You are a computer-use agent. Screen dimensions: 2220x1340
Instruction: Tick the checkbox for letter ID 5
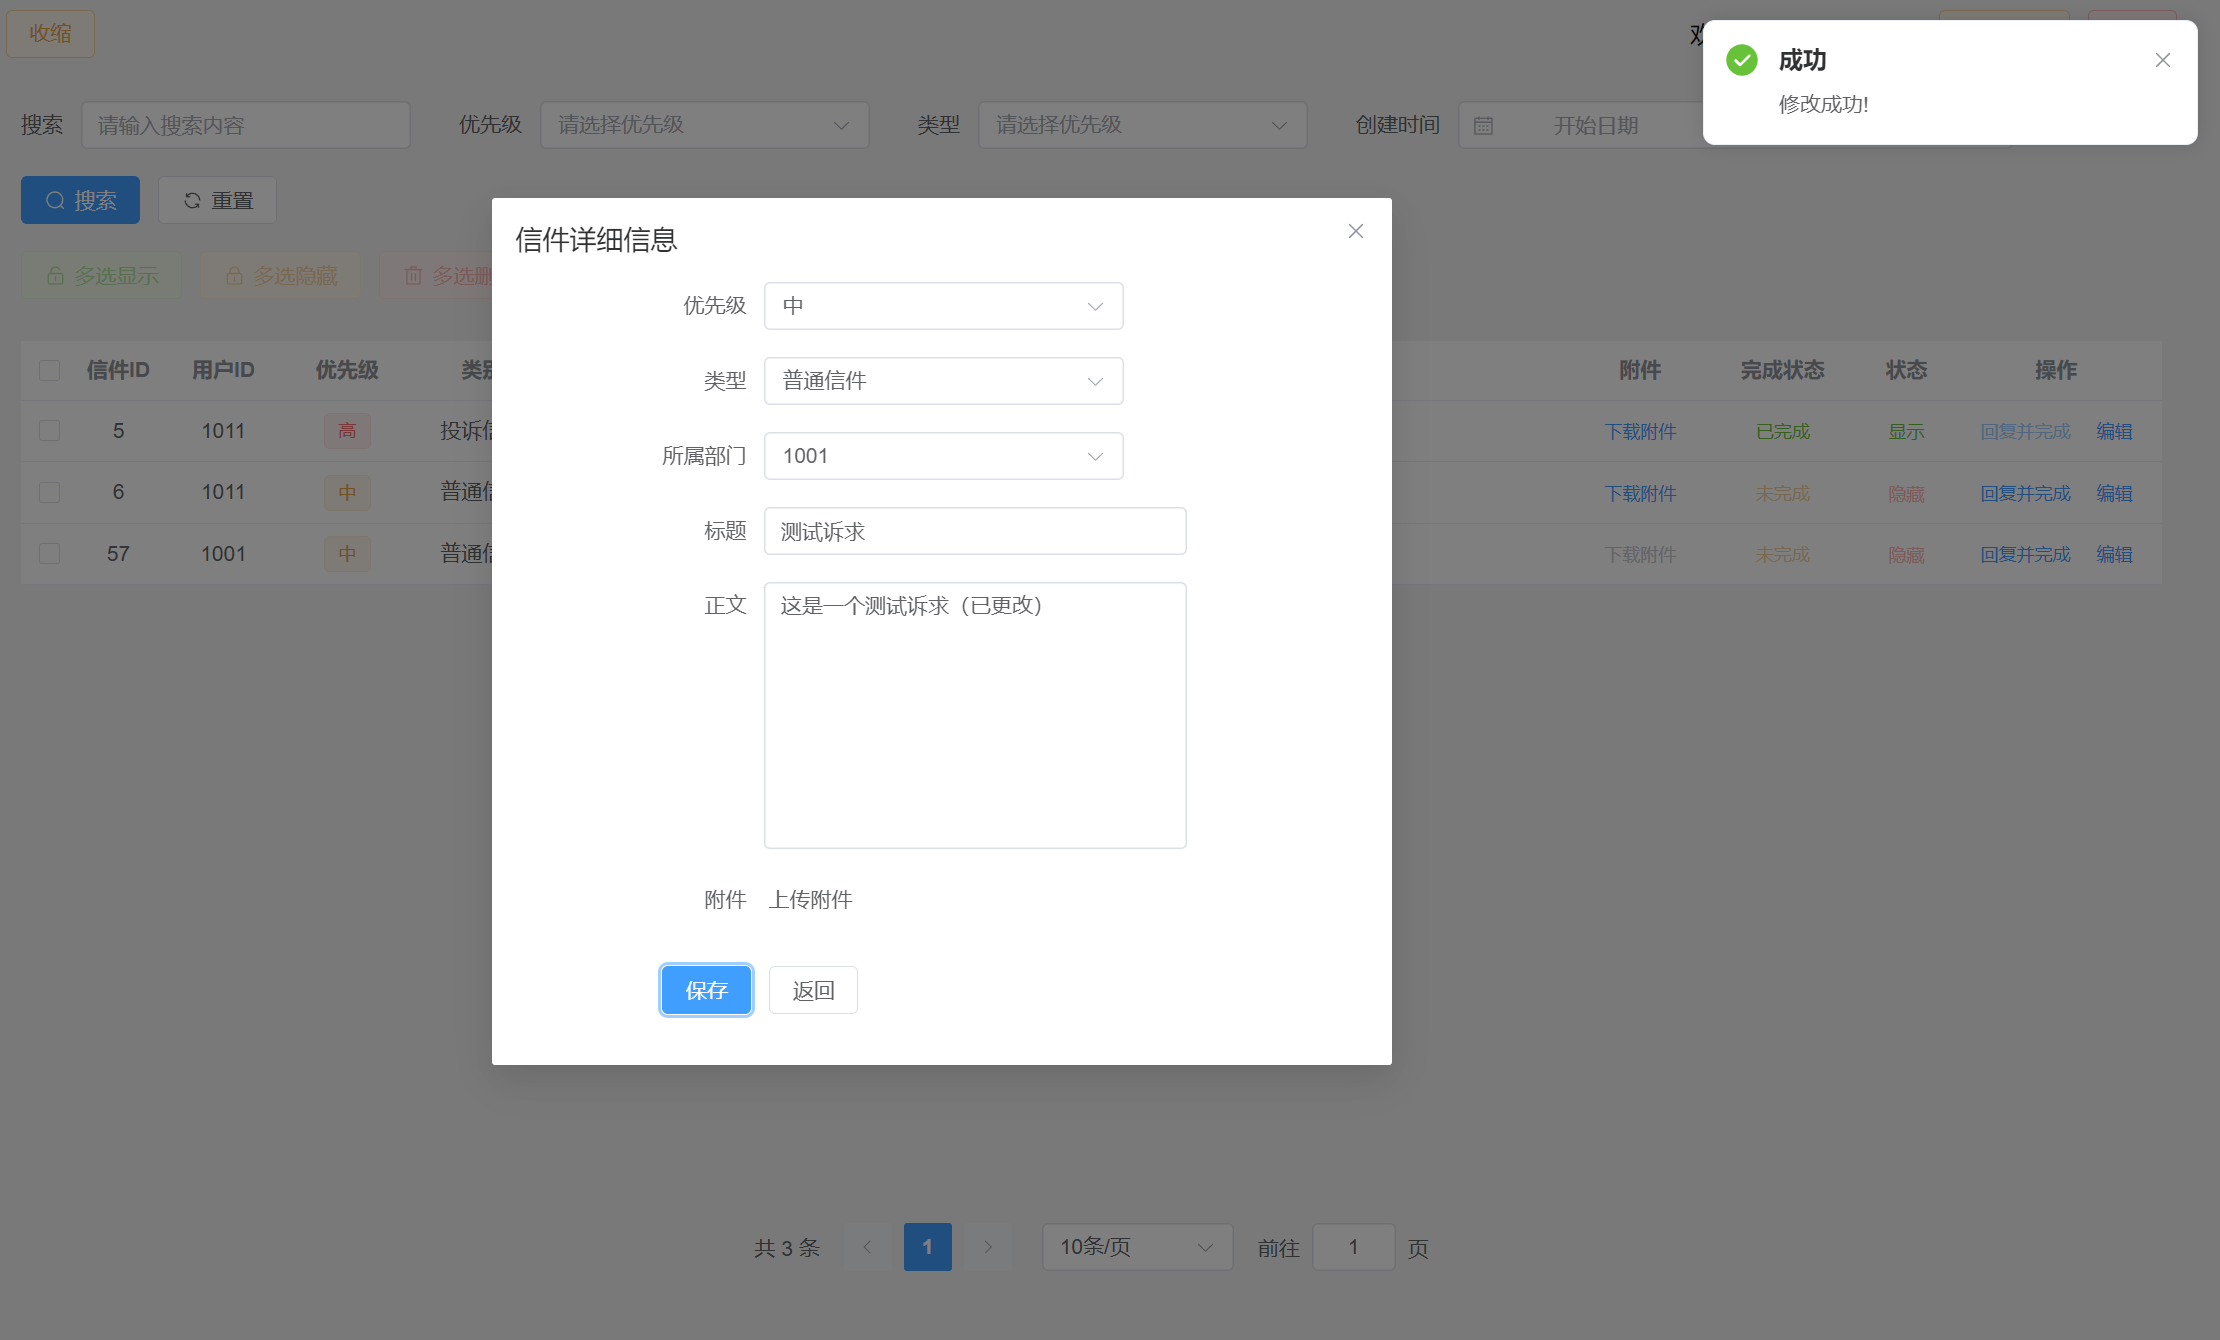tap(49, 431)
